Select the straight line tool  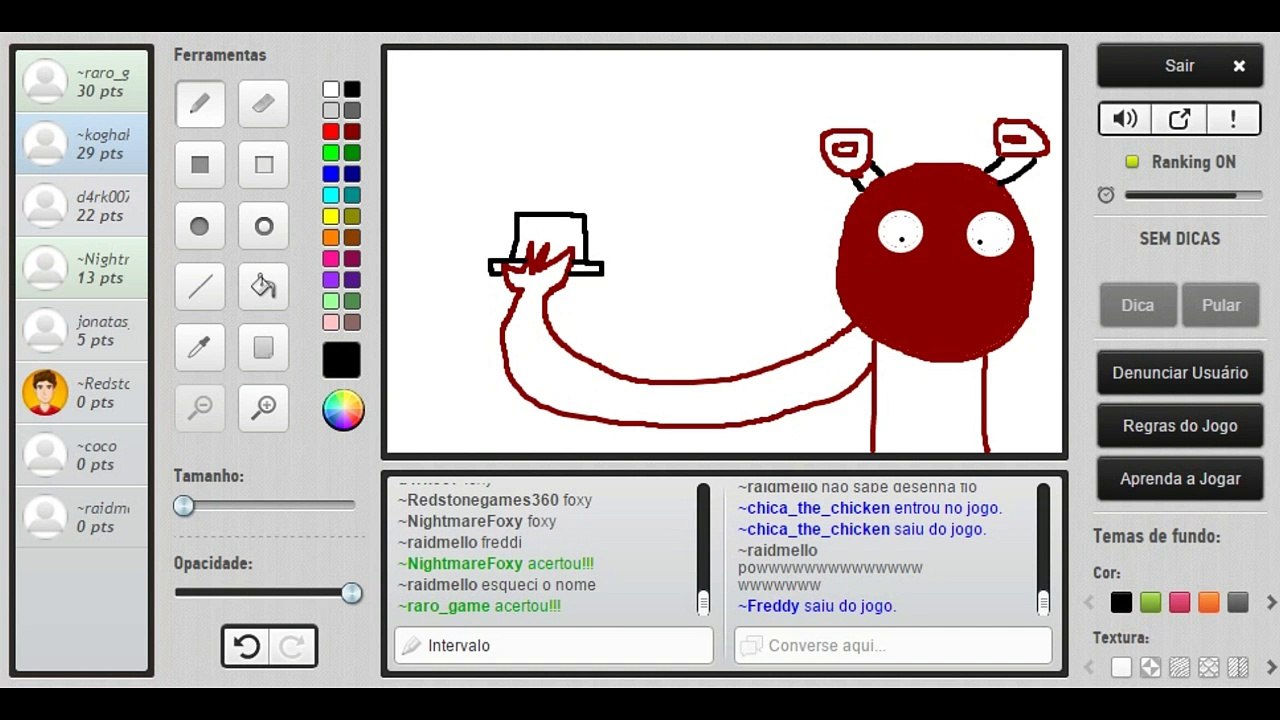pyautogui.click(x=200, y=287)
